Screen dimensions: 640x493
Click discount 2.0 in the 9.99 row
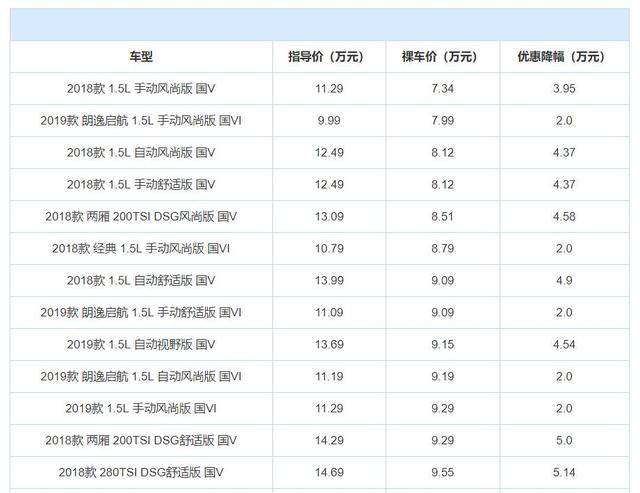(564, 121)
